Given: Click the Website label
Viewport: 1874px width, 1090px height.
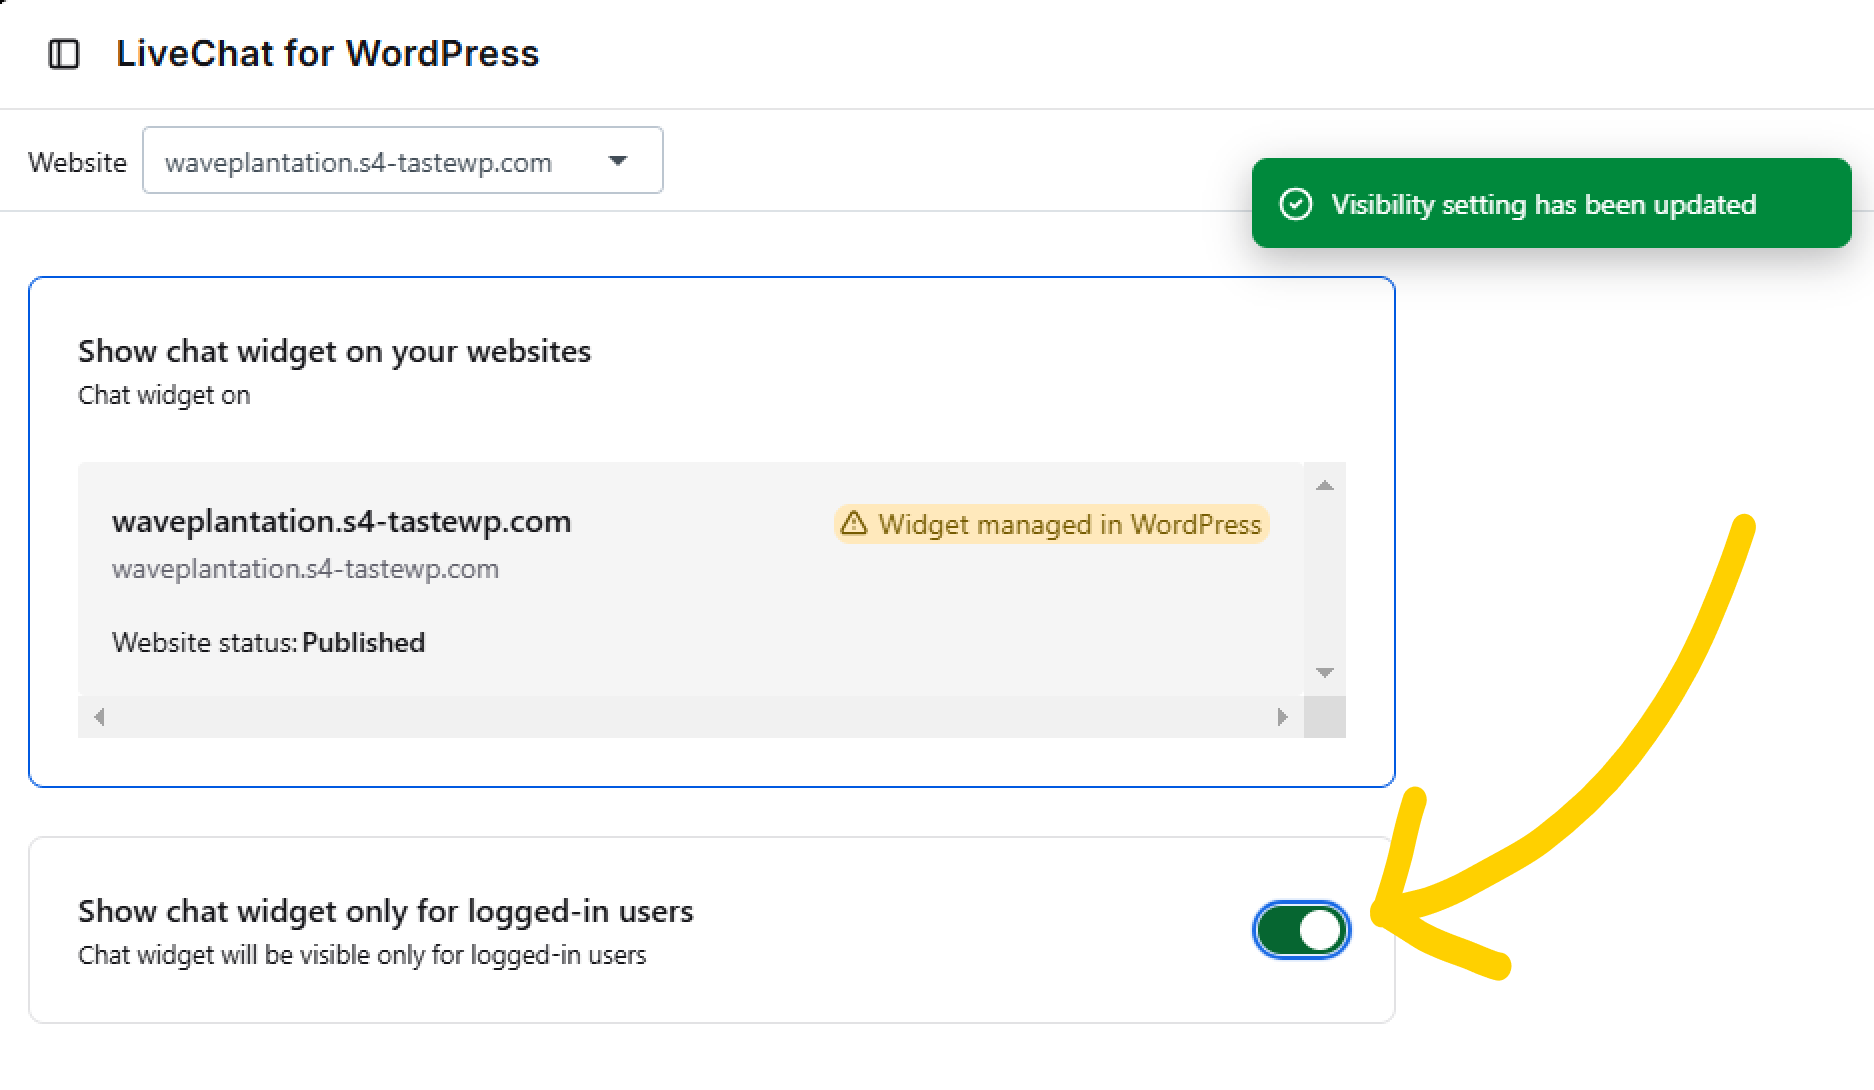Looking at the screenshot, I should coord(77,162).
